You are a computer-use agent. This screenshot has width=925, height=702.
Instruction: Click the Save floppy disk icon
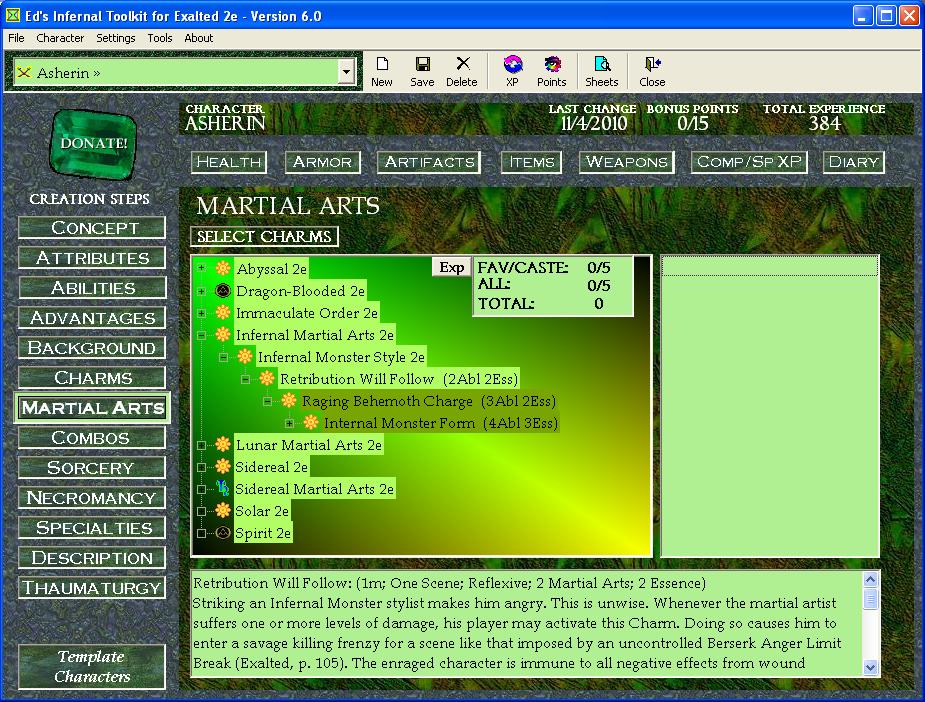click(422, 64)
